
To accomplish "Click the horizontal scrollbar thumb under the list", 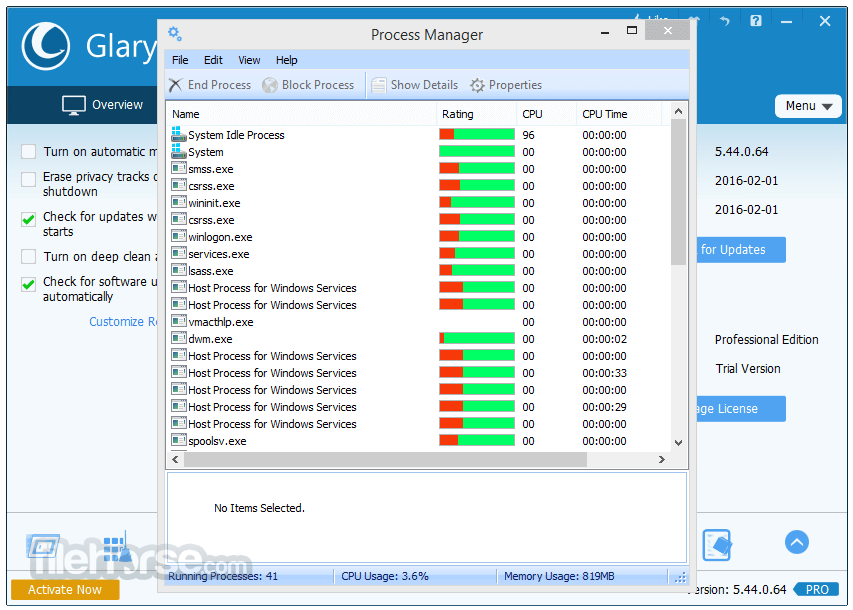I will [385, 459].
